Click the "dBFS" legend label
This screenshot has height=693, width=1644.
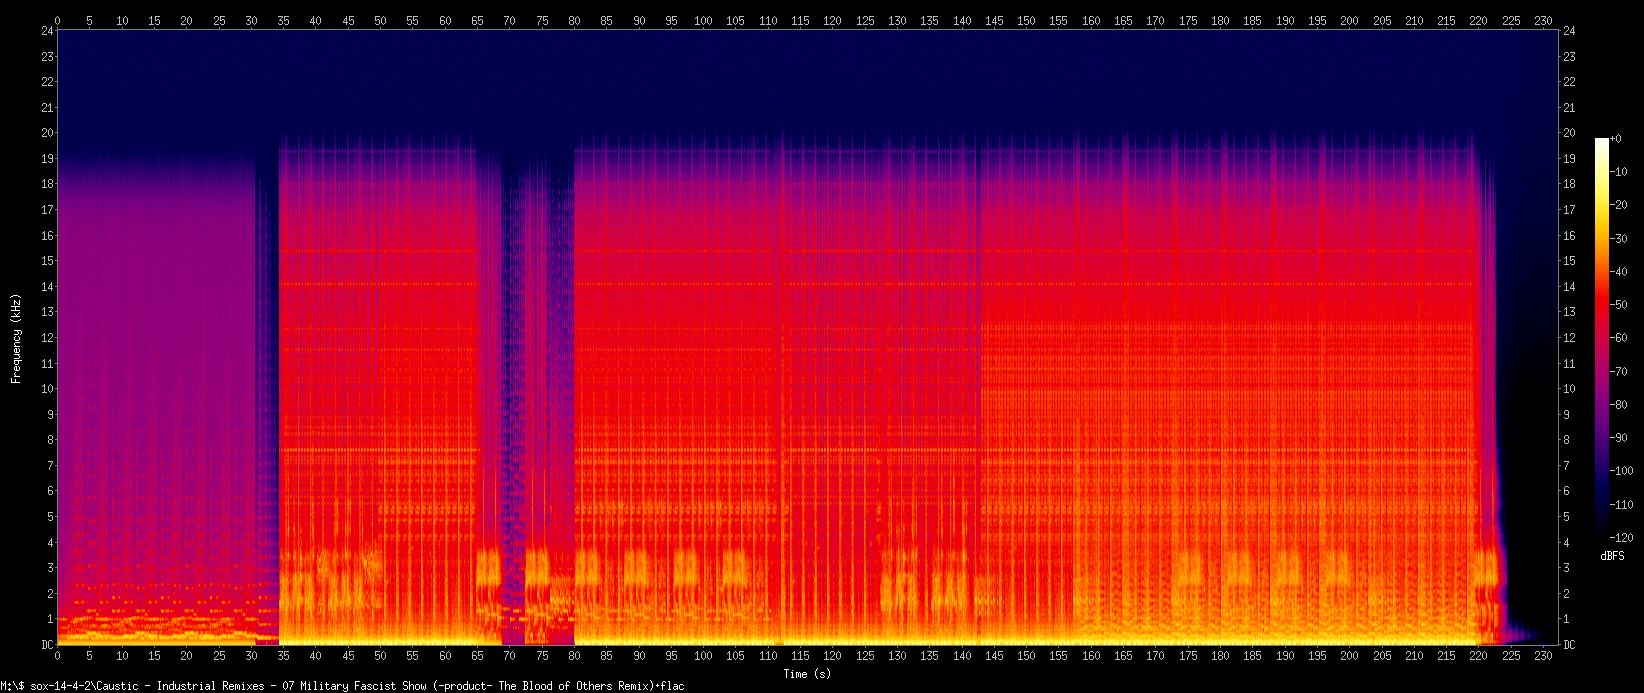pyautogui.click(x=1612, y=555)
